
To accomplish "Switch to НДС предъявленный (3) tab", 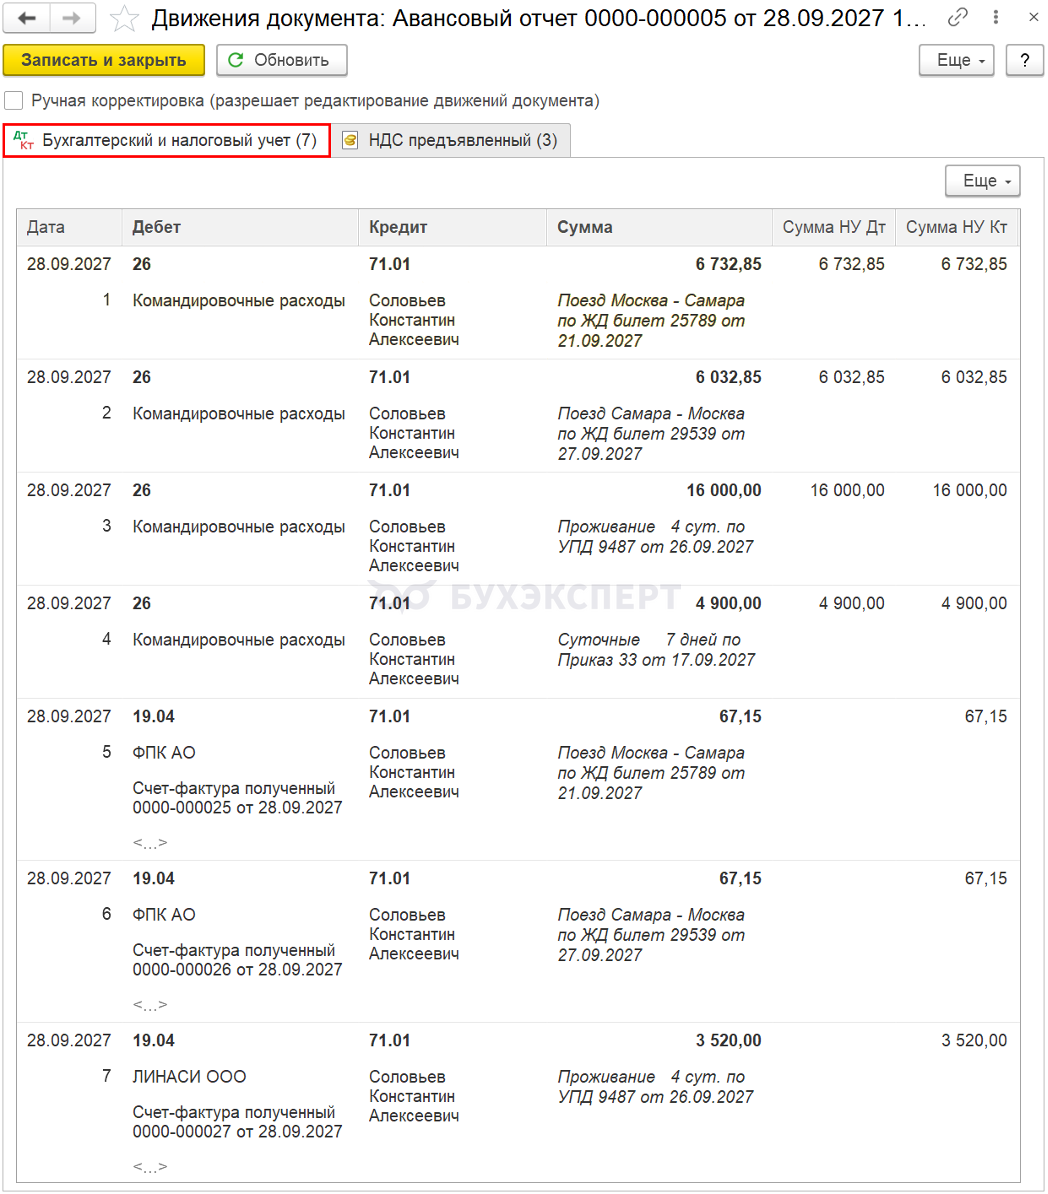I will tap(452, 140).
